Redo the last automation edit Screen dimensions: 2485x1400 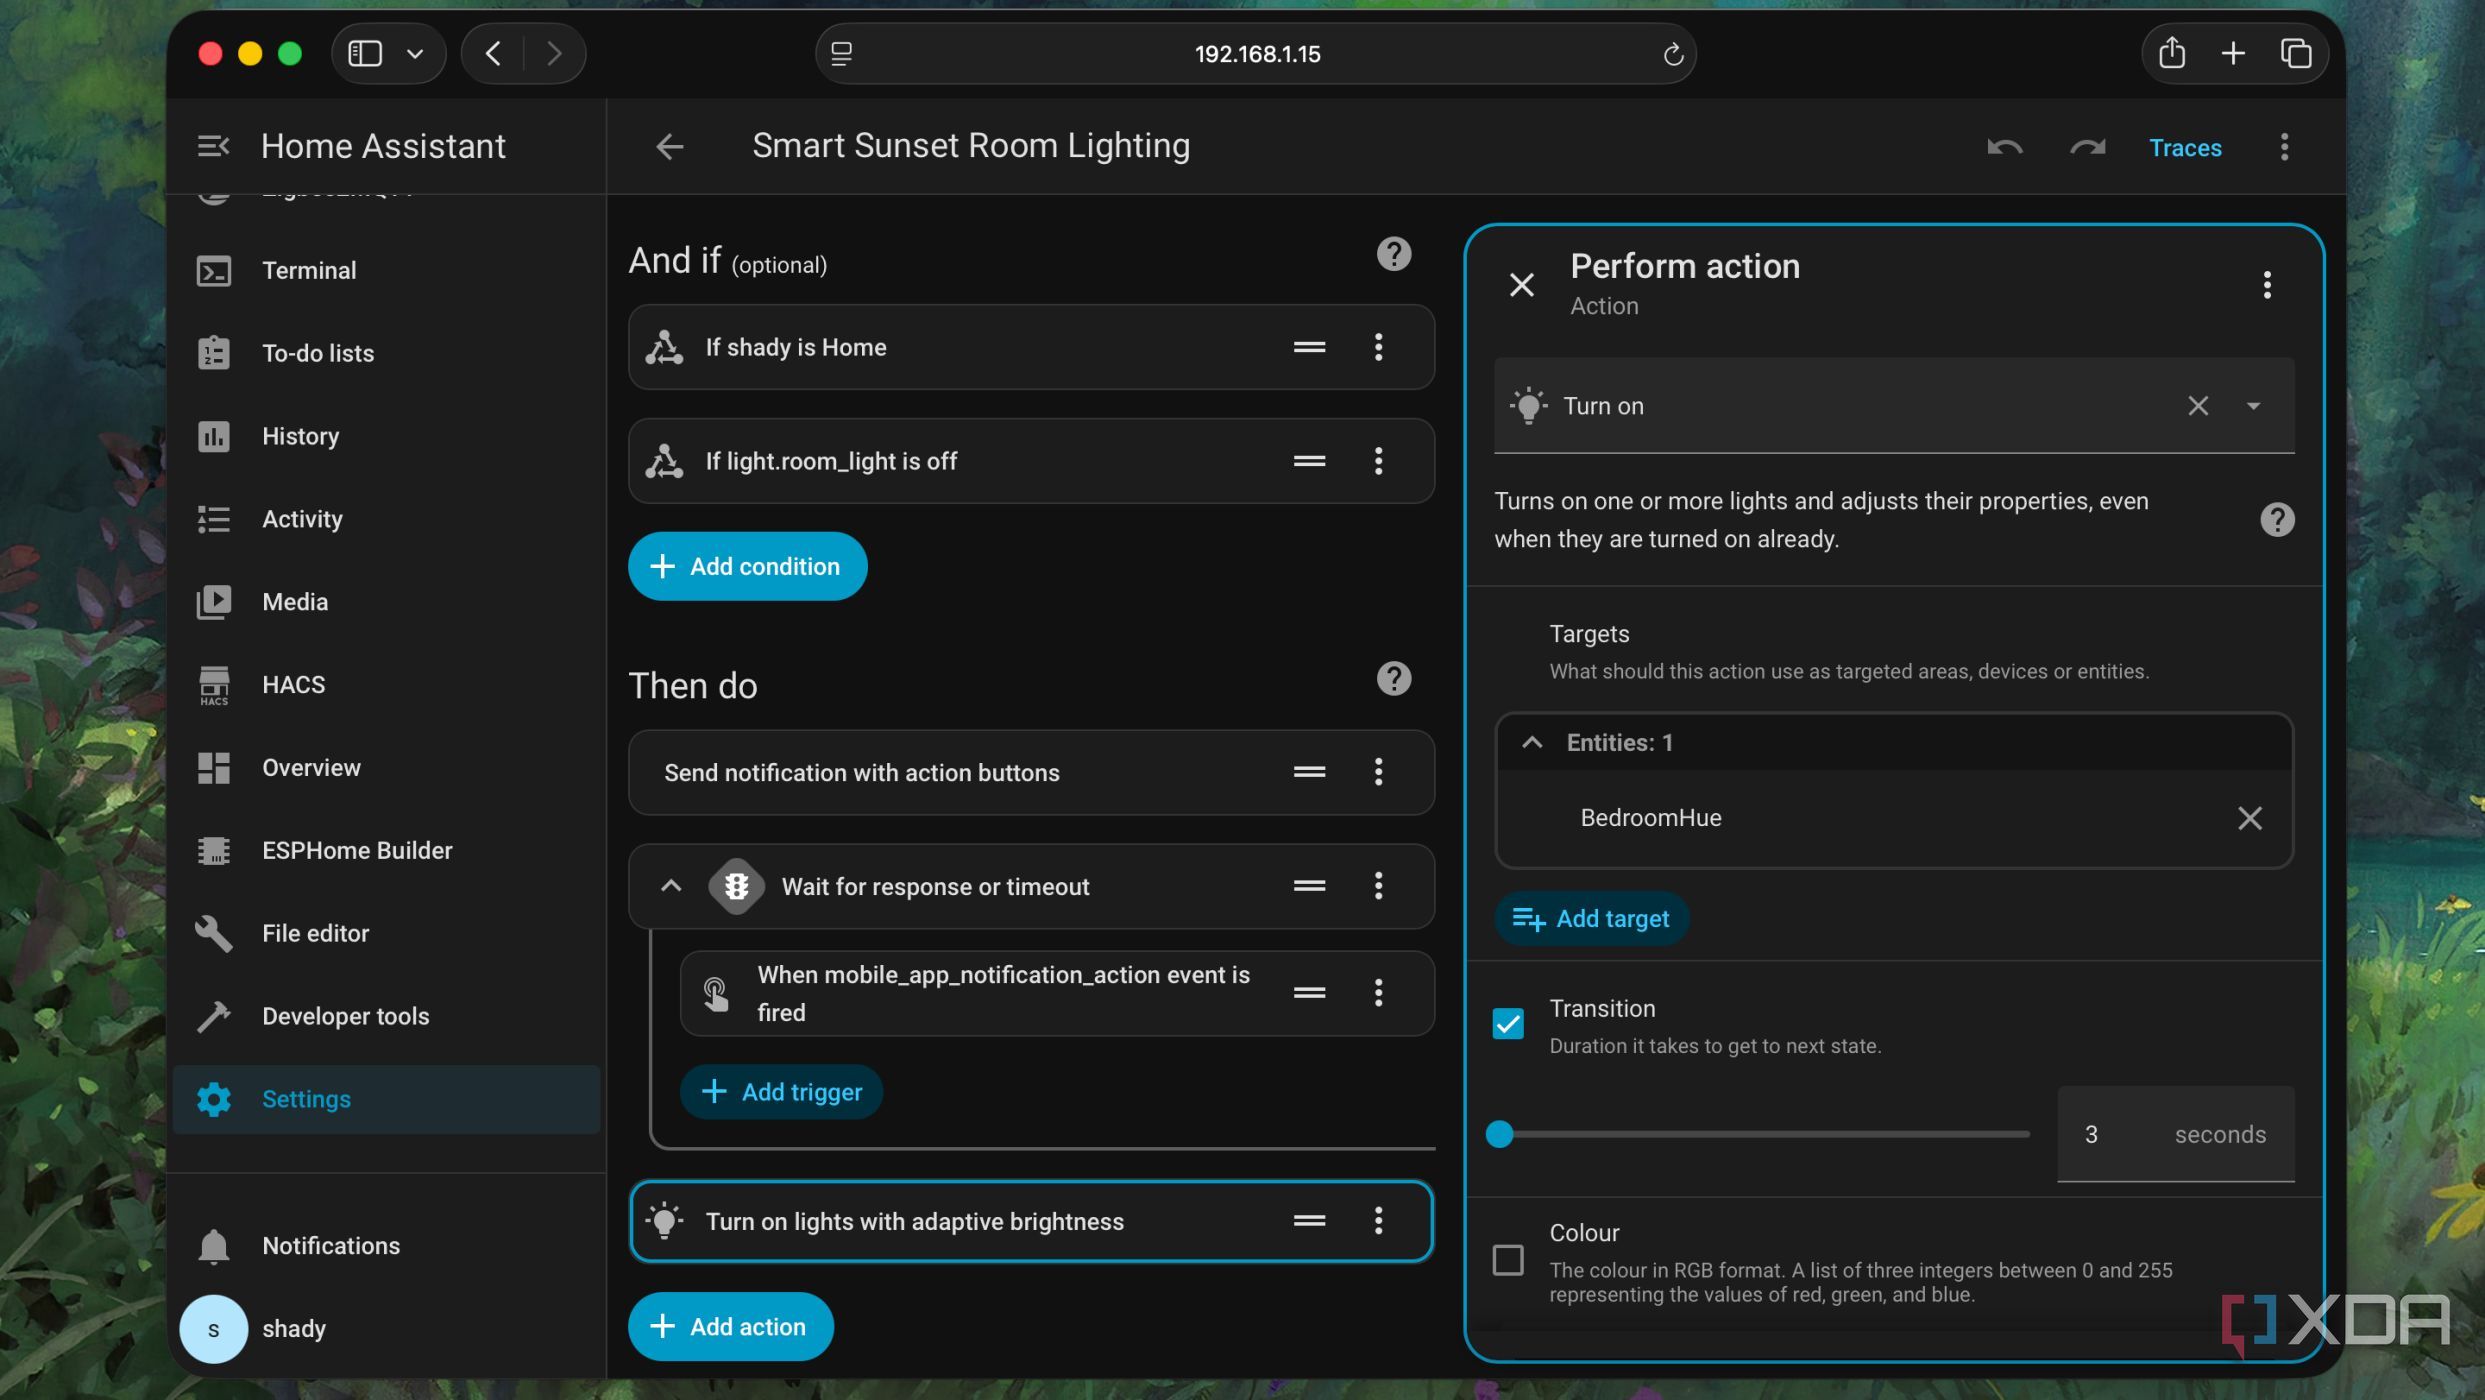click(x=2087, y=147)
